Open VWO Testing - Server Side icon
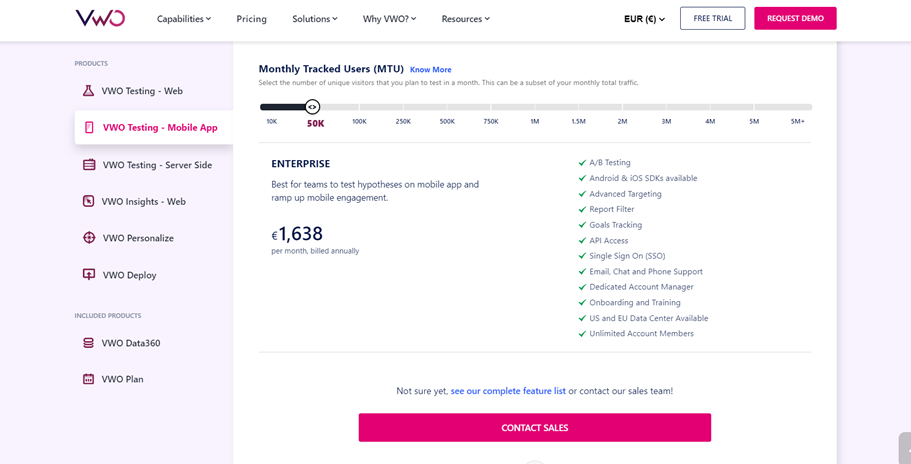Screen dimensions: 911x464 [89, 165]
